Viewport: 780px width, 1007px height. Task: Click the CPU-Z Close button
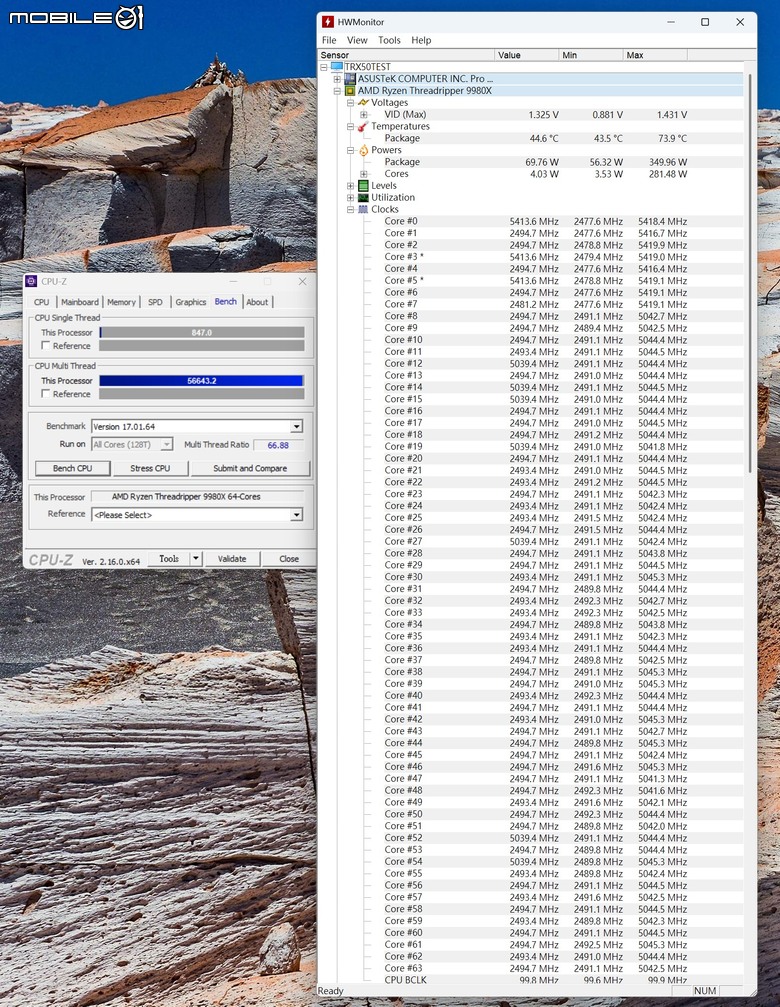[x=289, y=559]
